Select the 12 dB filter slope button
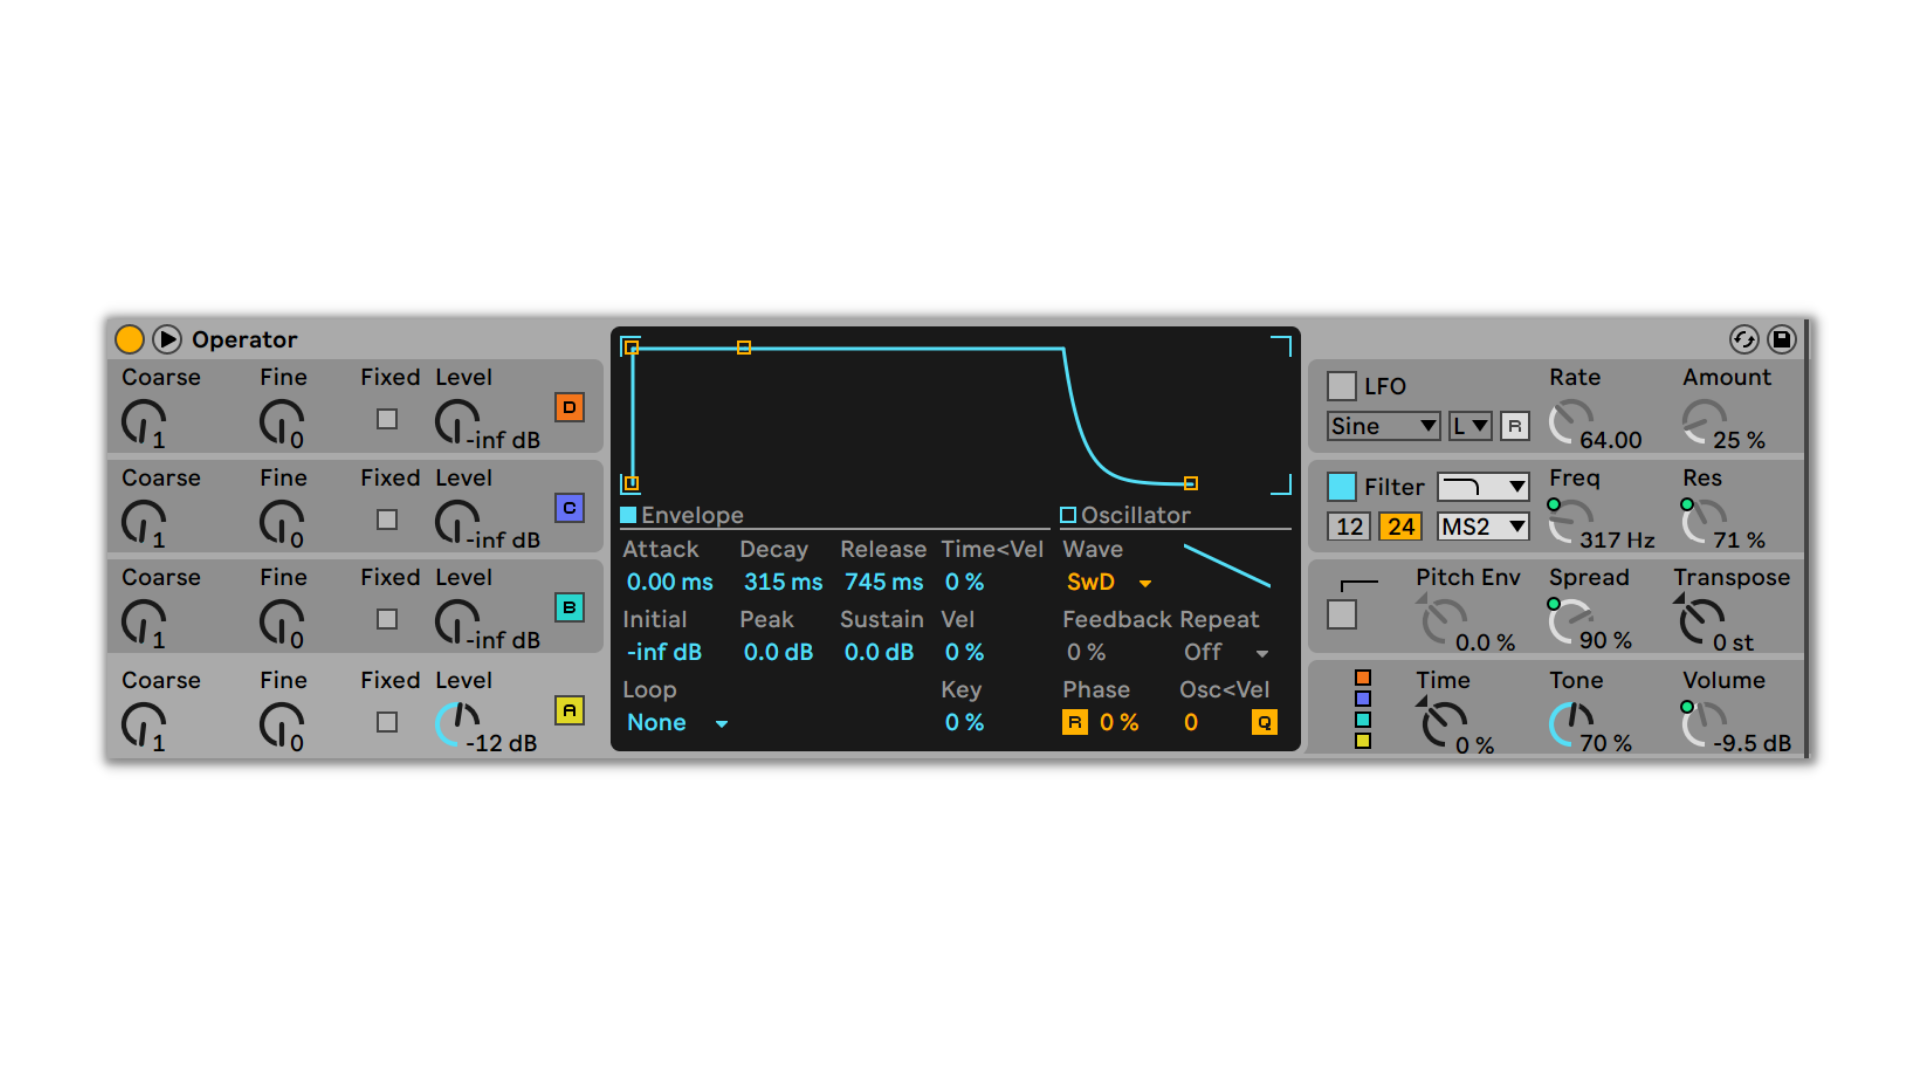Viewport: 1920px width, 1080px height. click(1349, 526)
